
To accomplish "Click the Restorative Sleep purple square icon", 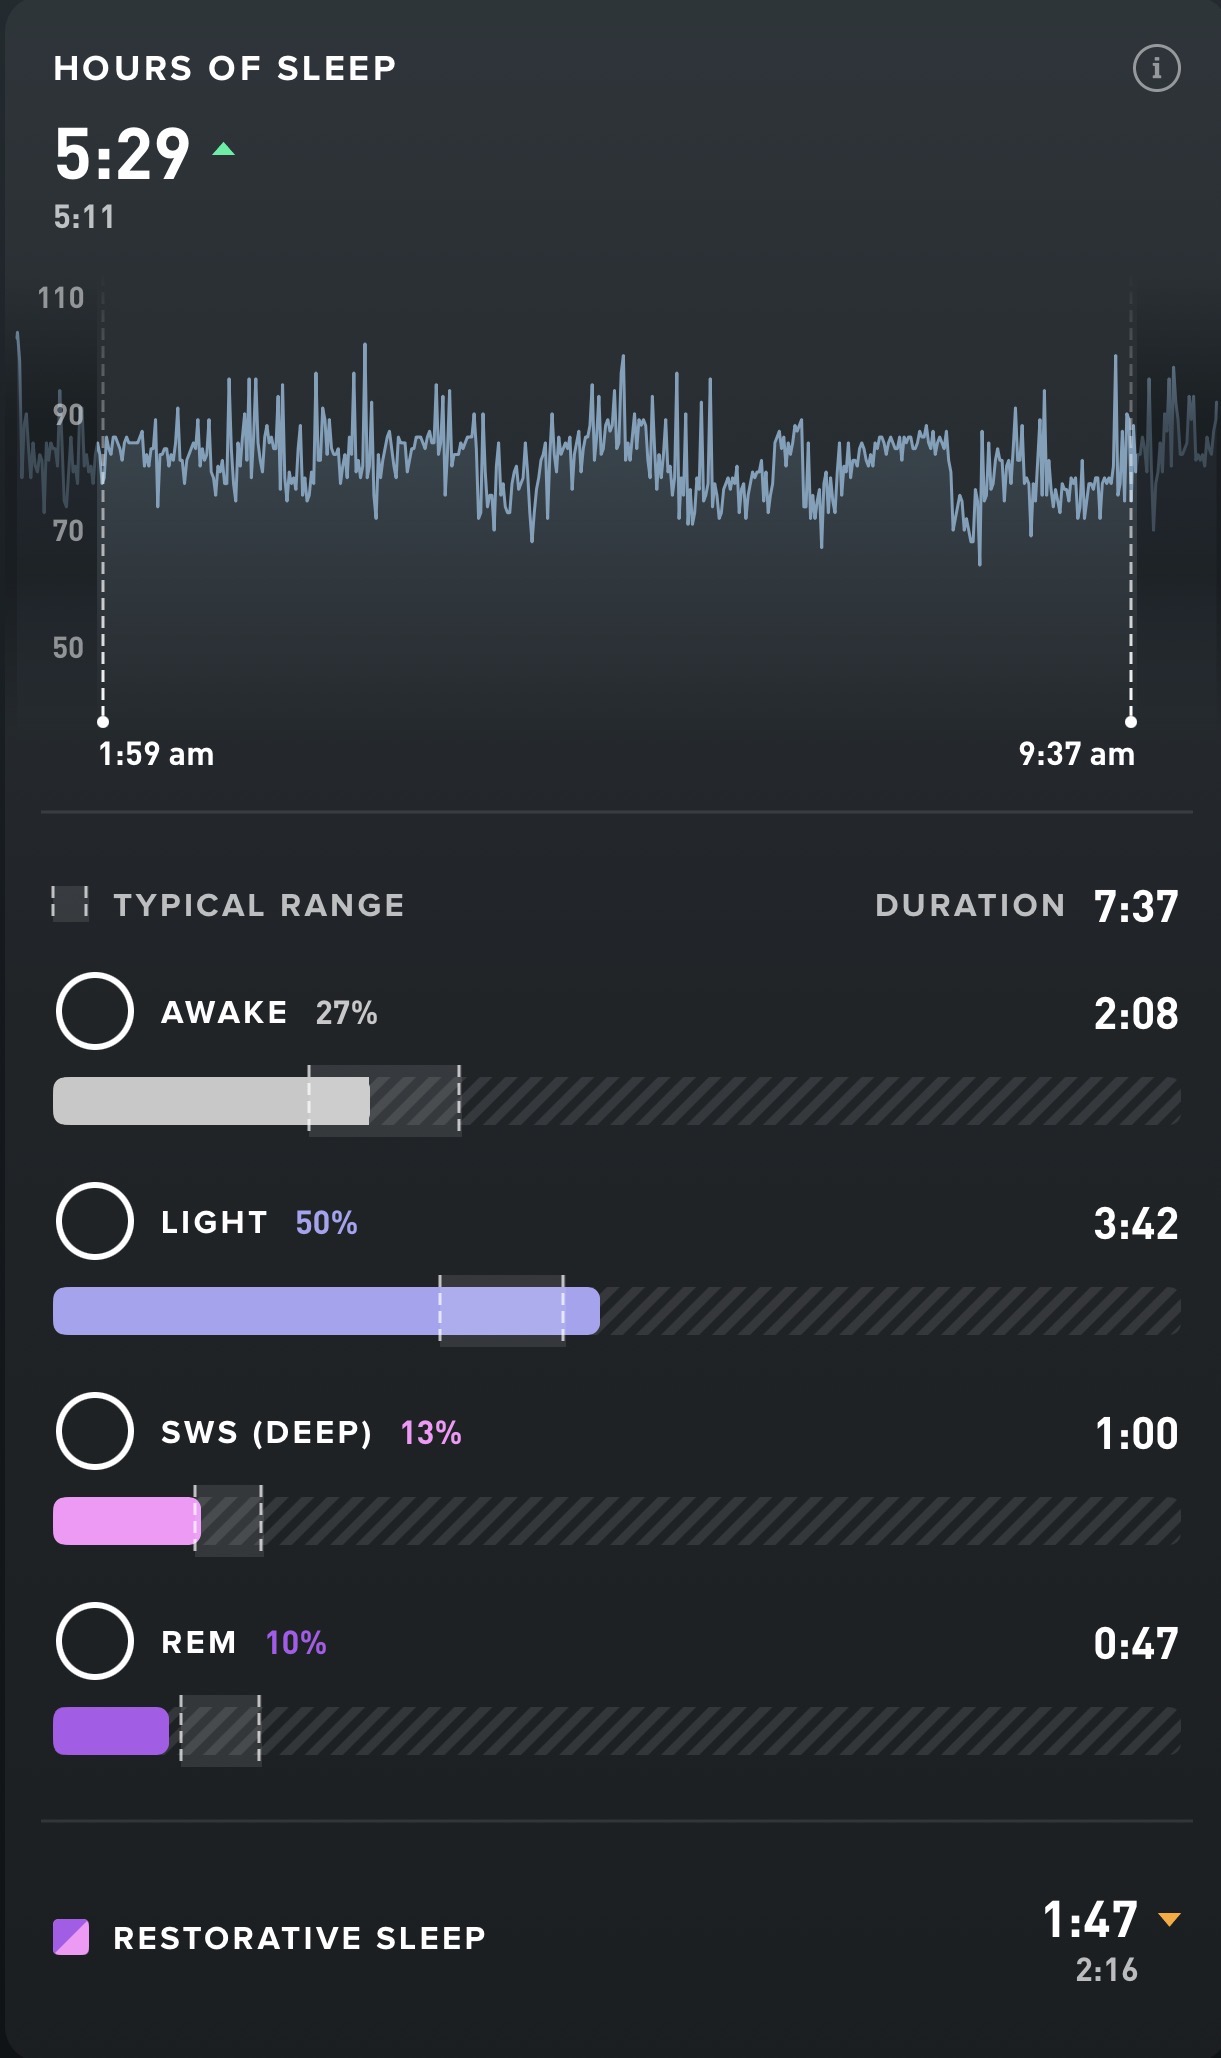I will (71, 1937).
